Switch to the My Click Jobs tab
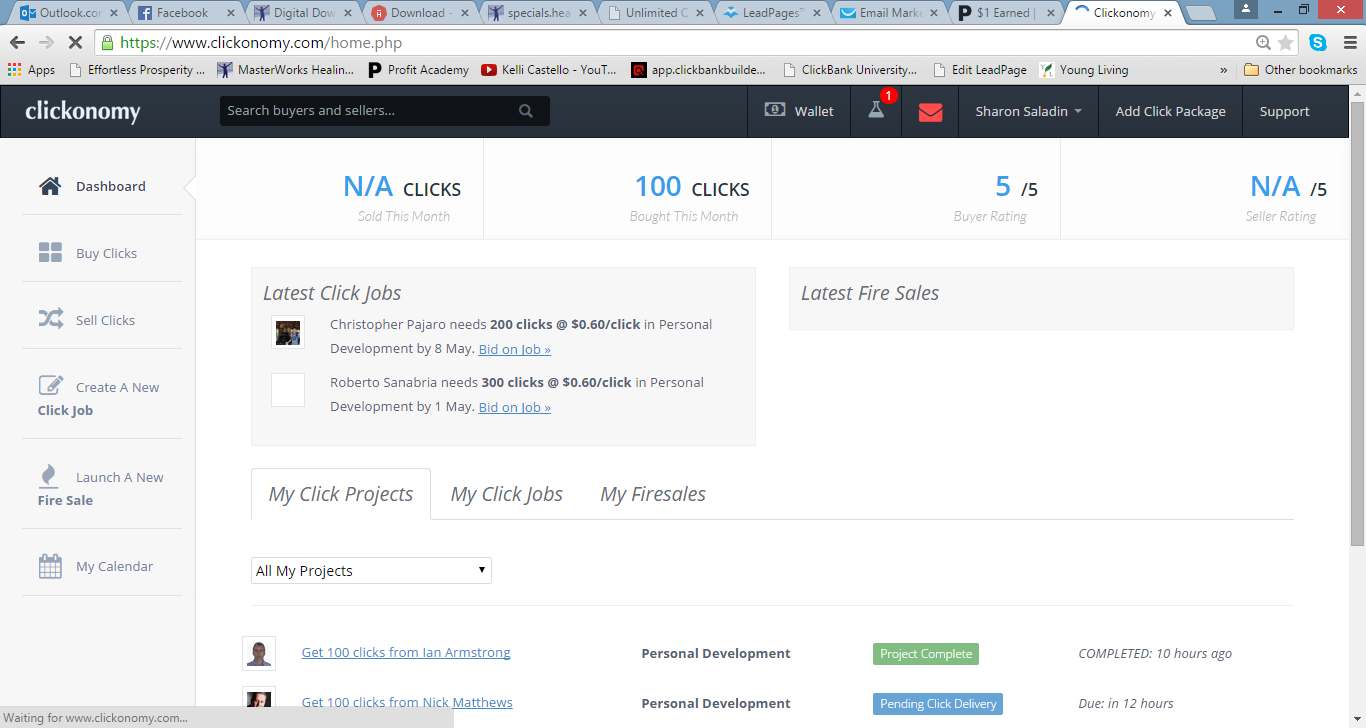This screenshot has width=1366, height=728. click(507, 494)
